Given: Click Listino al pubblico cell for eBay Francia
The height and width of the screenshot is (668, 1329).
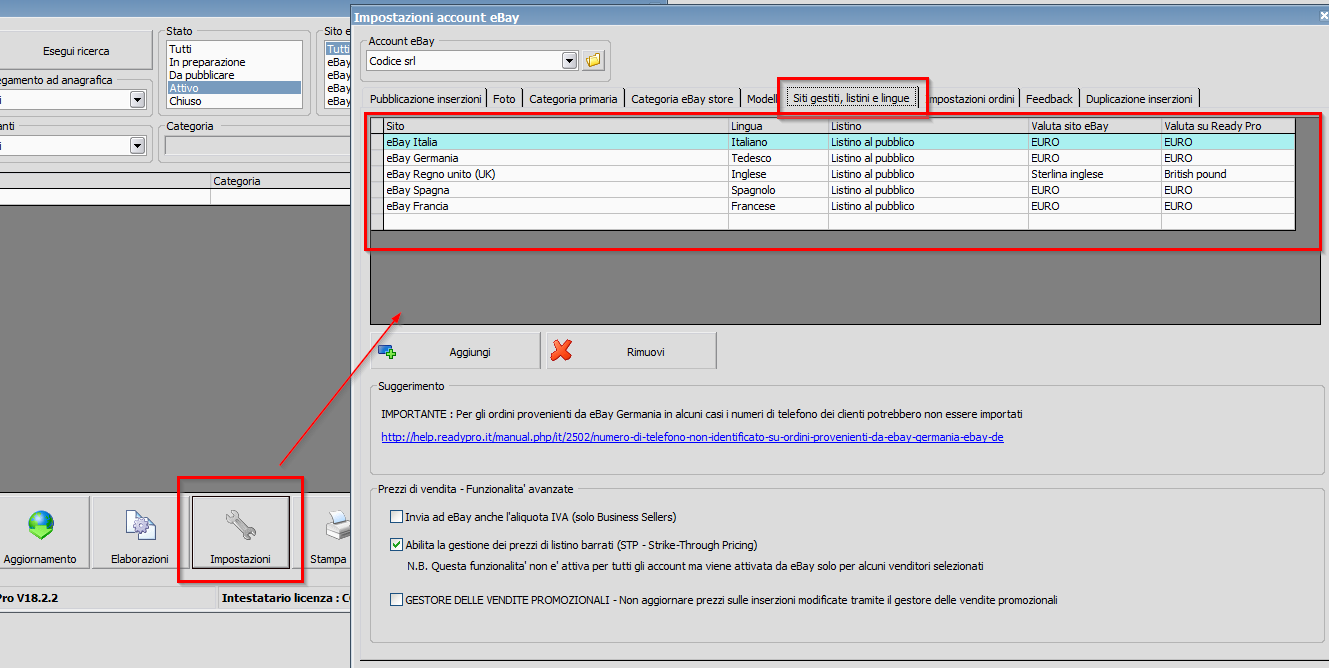Looking at the screenshot, I should (x=928, y=206).
